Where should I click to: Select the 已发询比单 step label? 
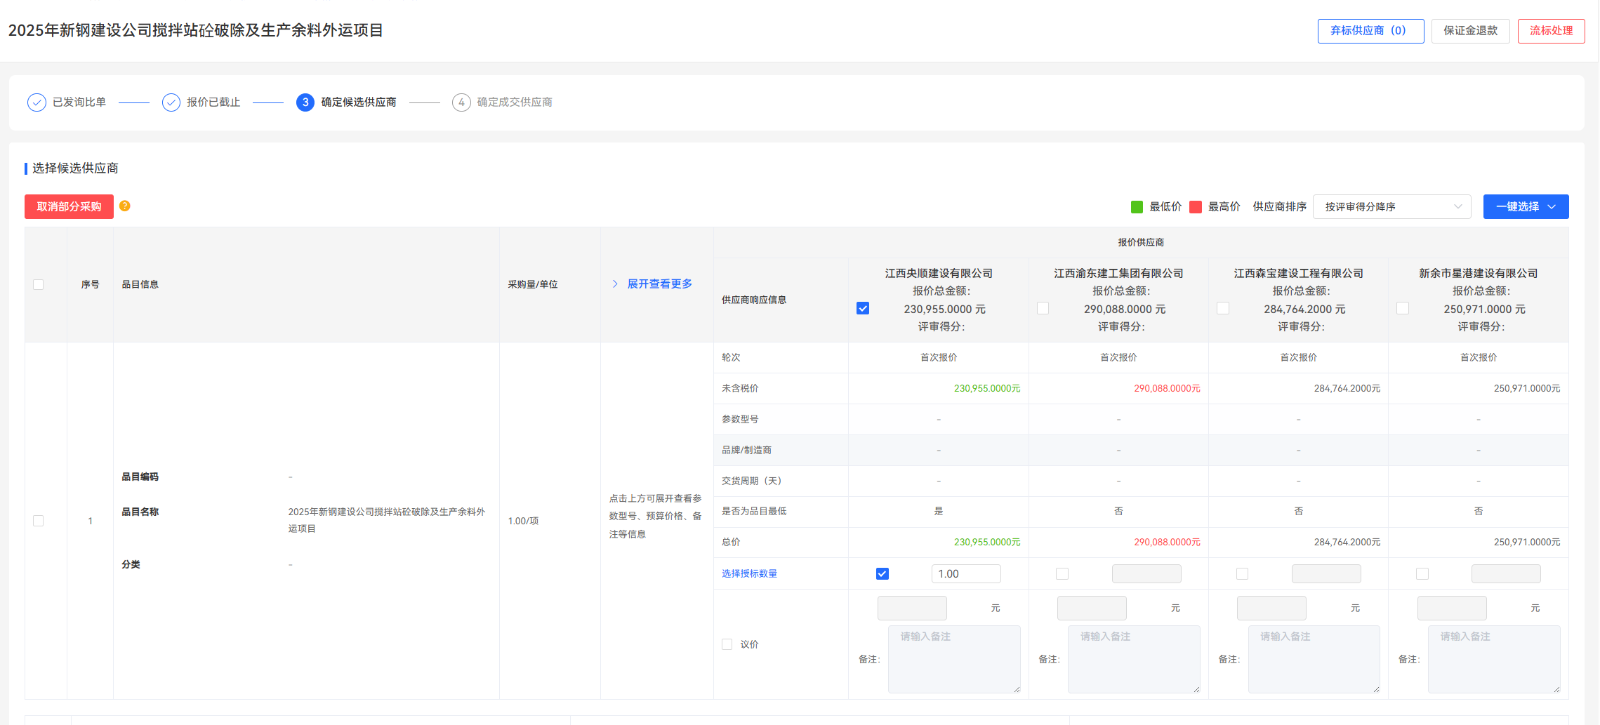pos(79,102)
